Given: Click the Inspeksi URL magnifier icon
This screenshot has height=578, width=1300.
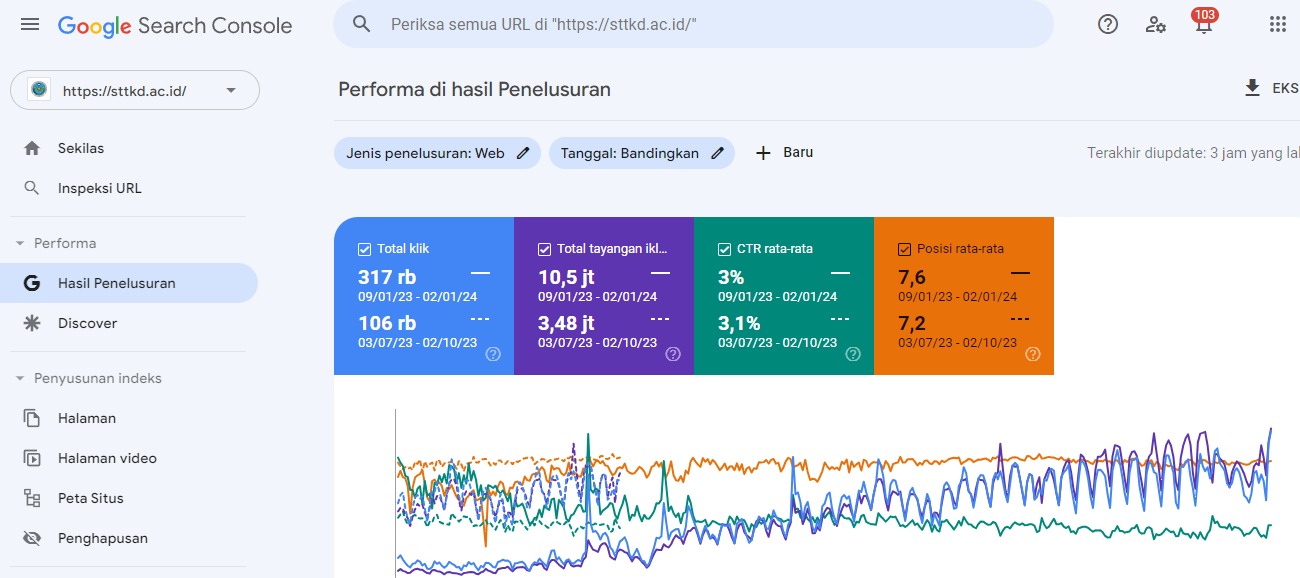Looking at the screenshot, I should [32, 188].
